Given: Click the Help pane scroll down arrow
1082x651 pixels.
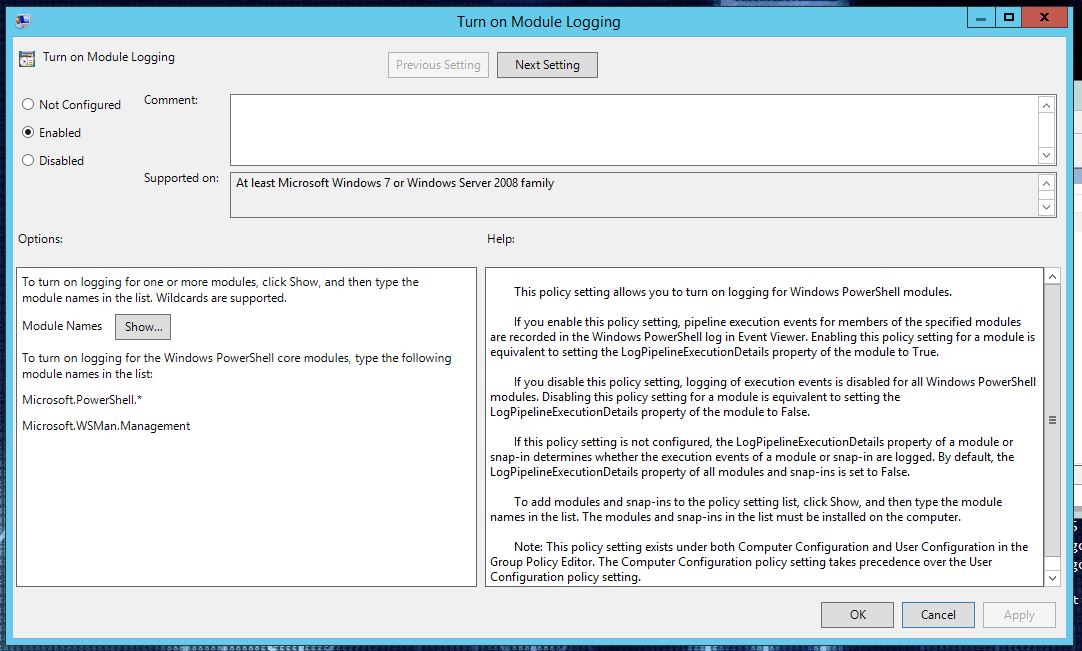Looking at the screenshot, I should click(x=1052, y=578).
